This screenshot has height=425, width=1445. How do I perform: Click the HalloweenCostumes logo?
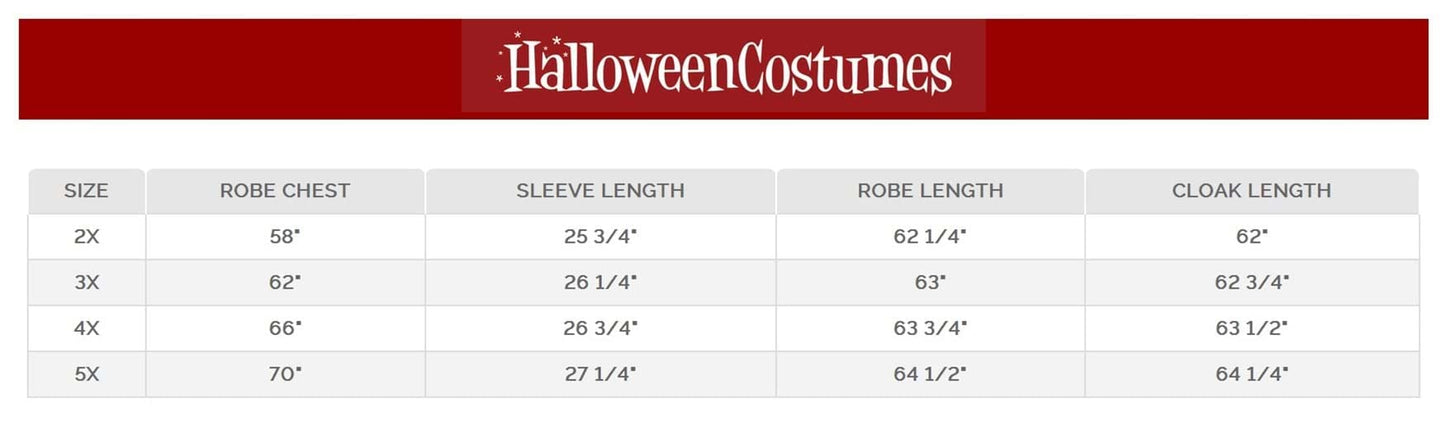coord(723,66)
